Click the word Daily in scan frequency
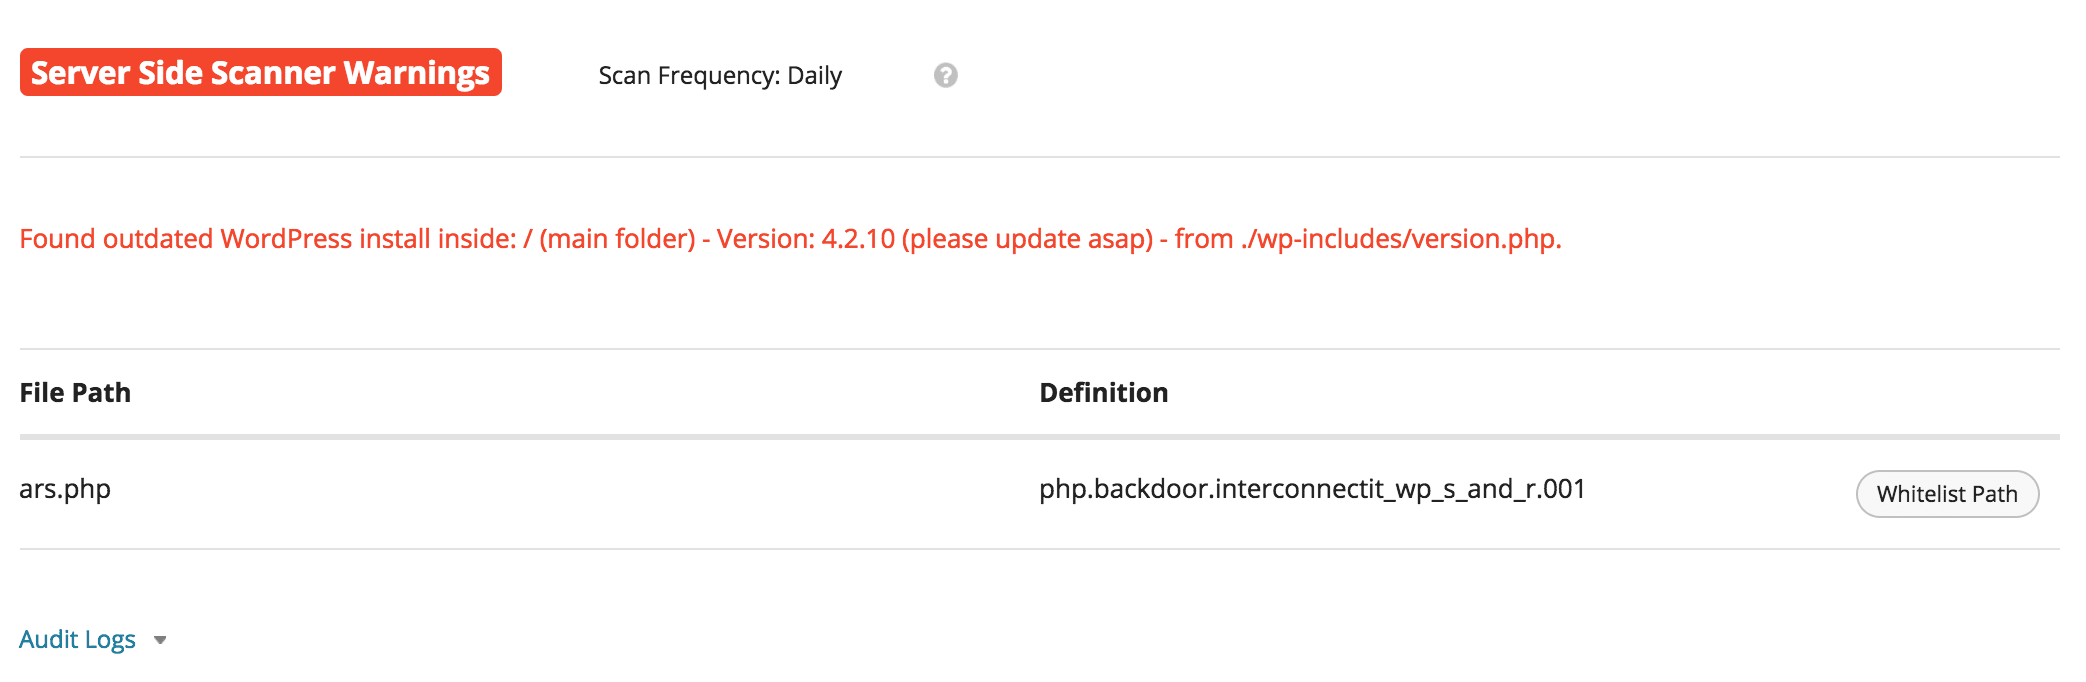Image resolution: width=2086 pixels, height=682 pixels. (x=815, y=76)
